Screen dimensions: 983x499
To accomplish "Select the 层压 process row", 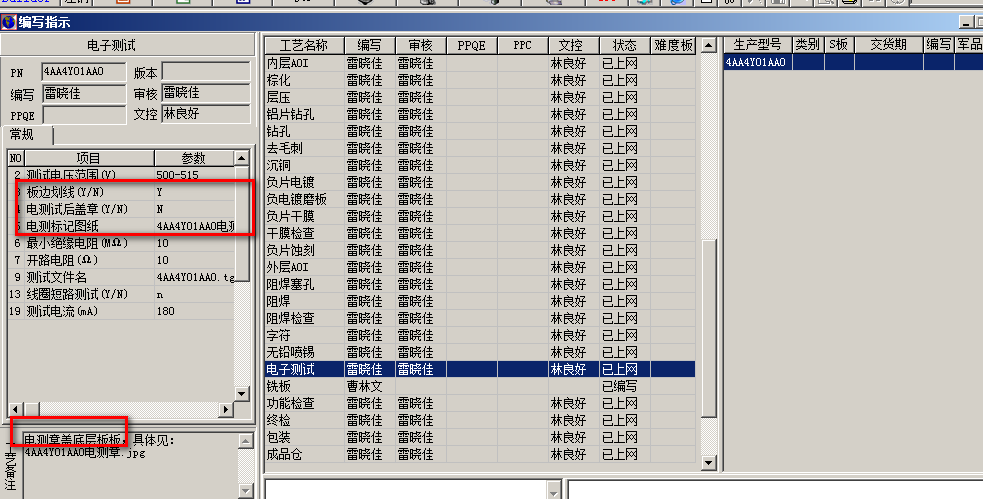I will [x=480, y=97].
